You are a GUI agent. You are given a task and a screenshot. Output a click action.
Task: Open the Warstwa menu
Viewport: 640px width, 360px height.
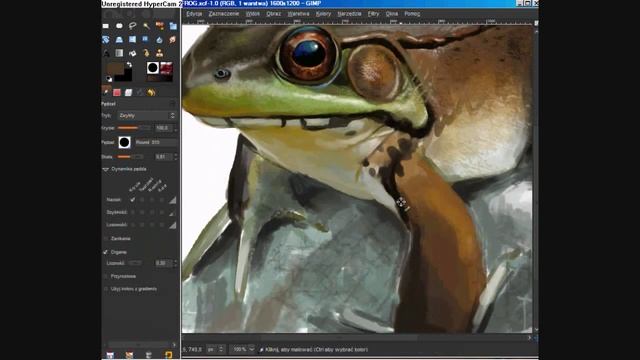(x=298, y=14)
